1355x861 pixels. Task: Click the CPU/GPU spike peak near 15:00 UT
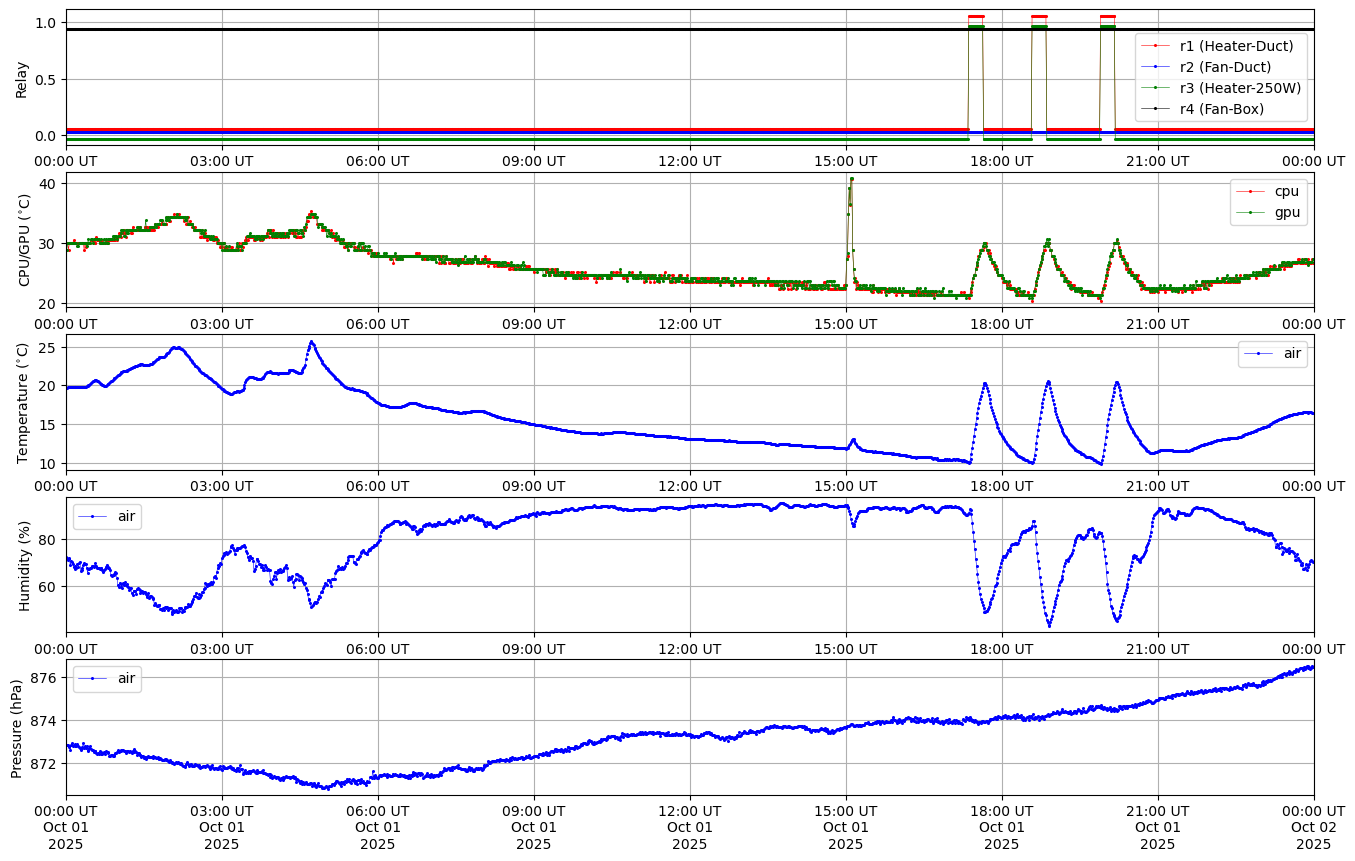click(x=851, y=179)
